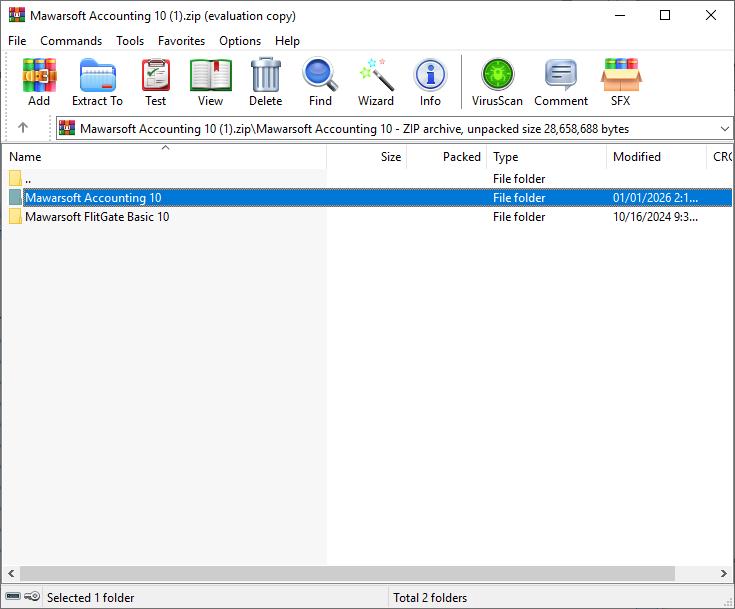Open the Favorites menu
The width and height of the screenshot is (735, 609).
181,41
